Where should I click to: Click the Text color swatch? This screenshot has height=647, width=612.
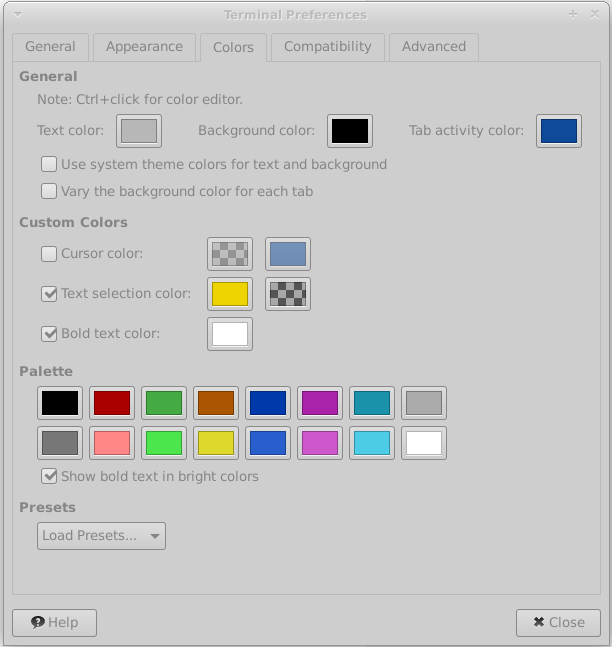coord(139,131)
